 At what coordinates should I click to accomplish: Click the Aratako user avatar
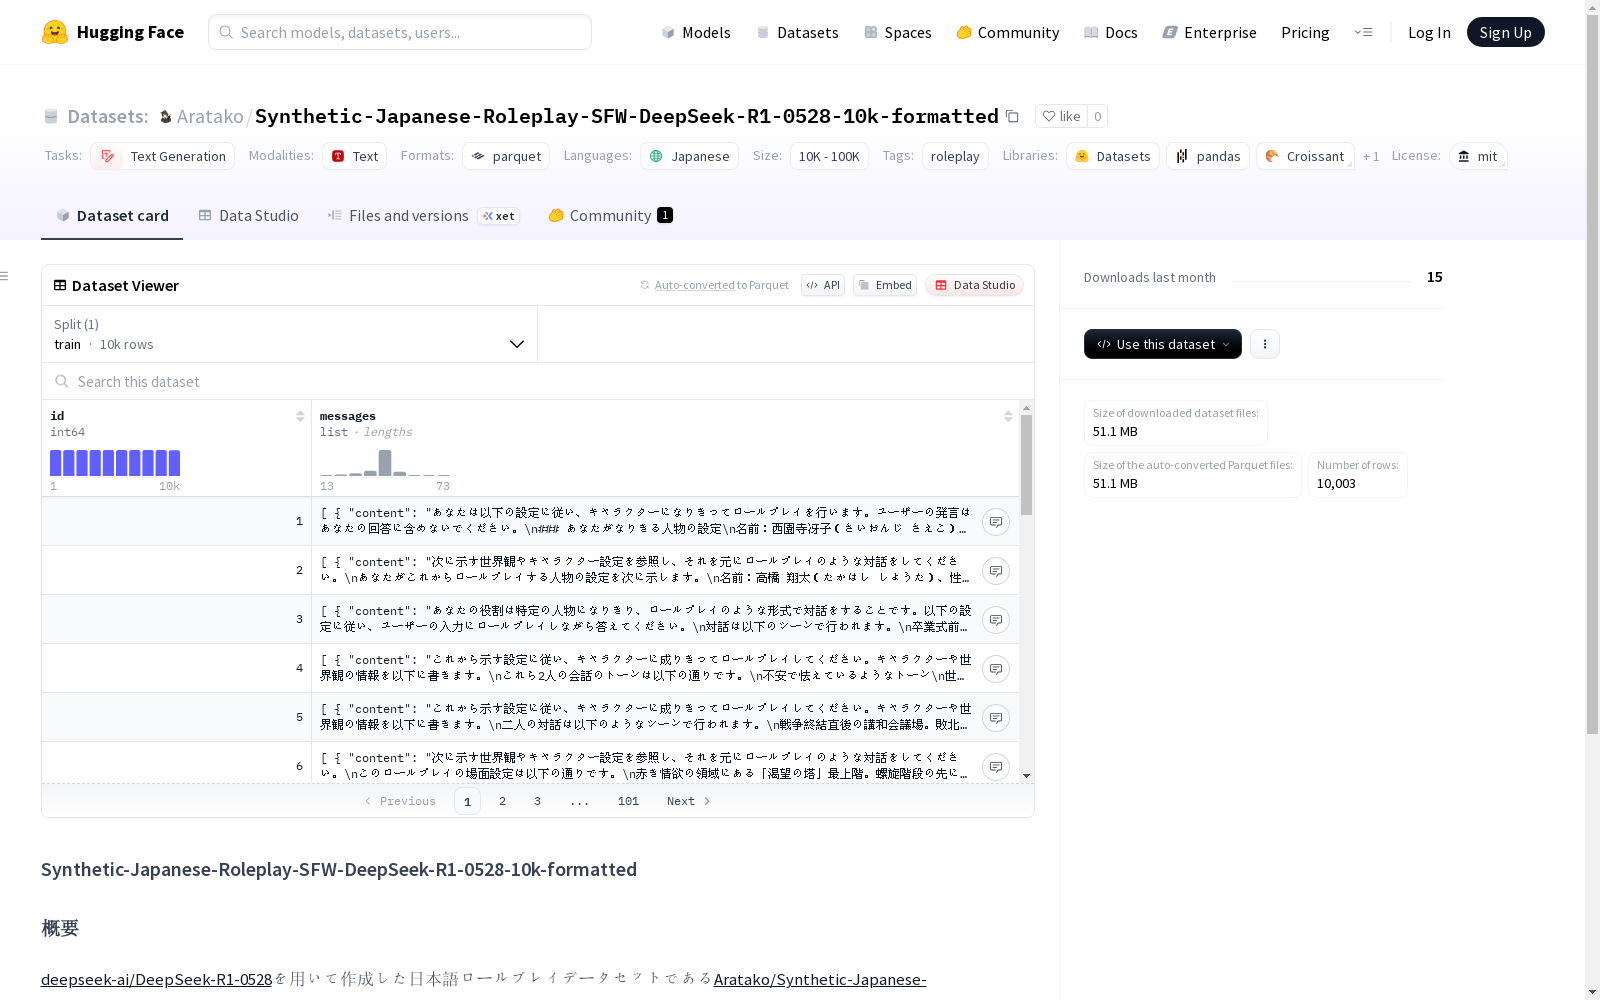point(166,117)
